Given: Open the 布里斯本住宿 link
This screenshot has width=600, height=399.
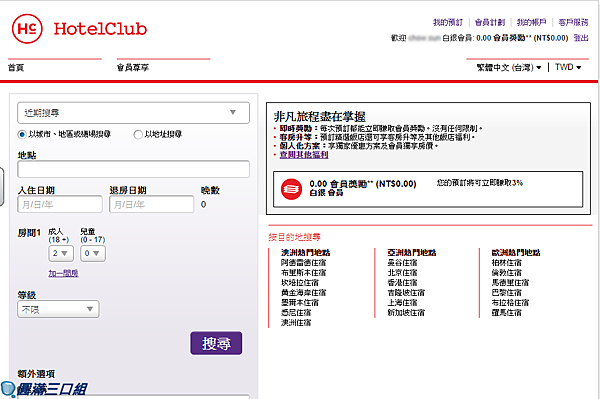Looking at the screenshot, I should tap(303, 272).
